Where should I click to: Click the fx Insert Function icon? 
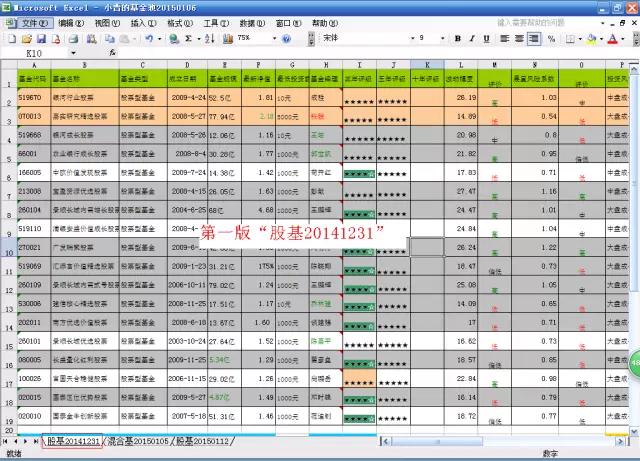click(113, 53)
